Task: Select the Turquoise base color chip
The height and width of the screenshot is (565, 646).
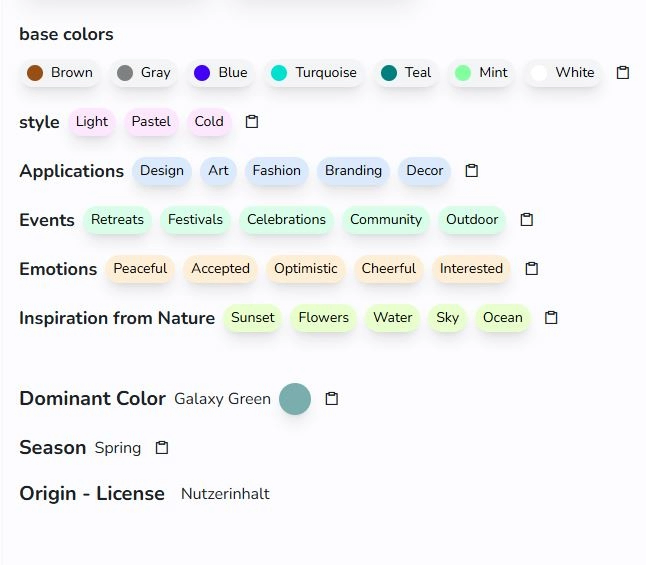Action: (314, 73)
